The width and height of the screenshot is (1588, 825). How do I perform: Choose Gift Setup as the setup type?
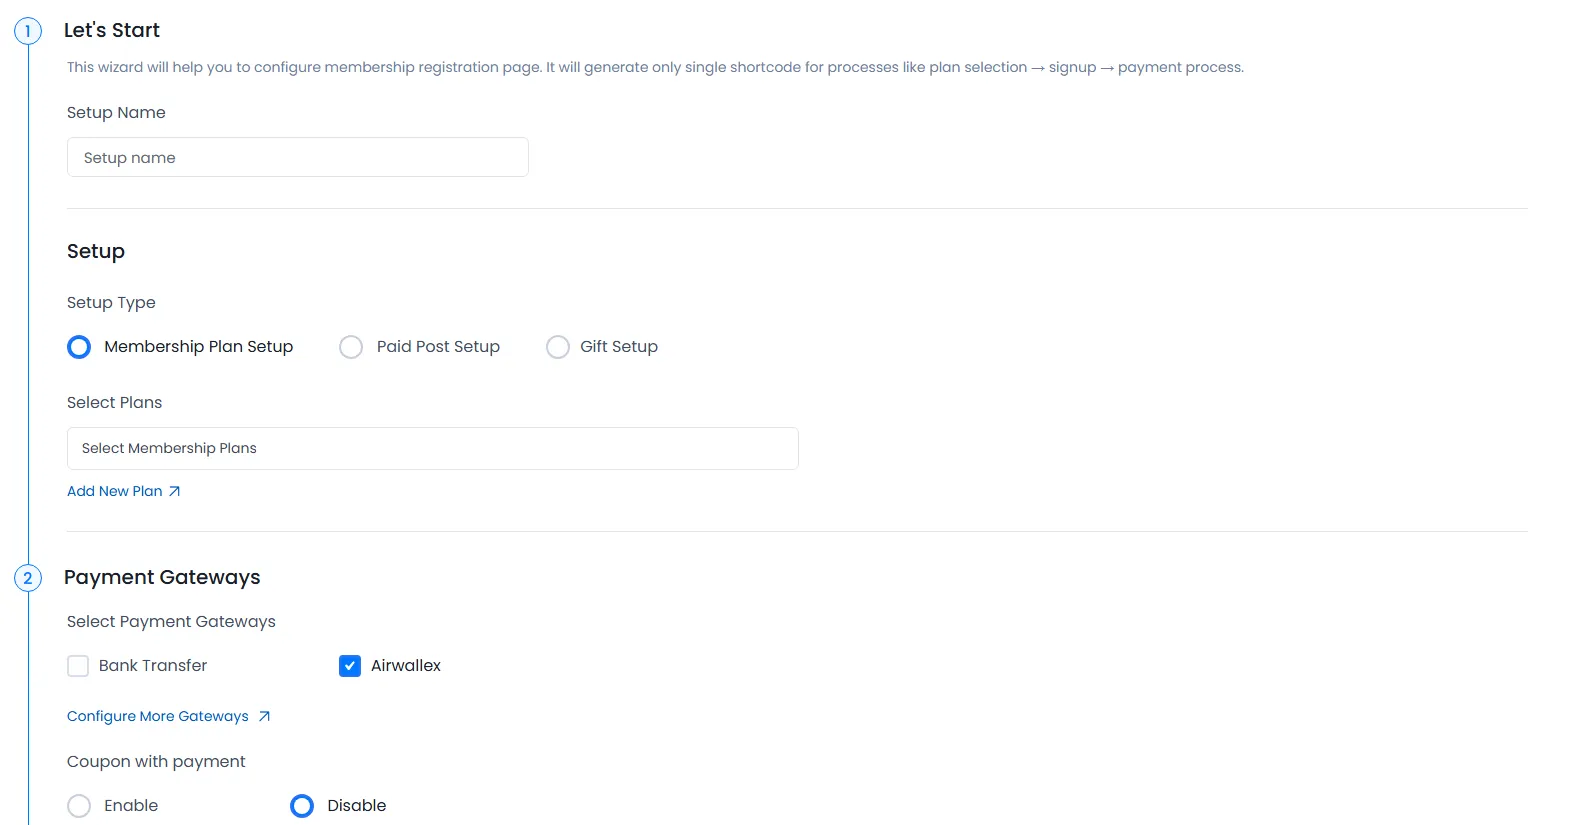pyautogui.click(x=558, y=346)
